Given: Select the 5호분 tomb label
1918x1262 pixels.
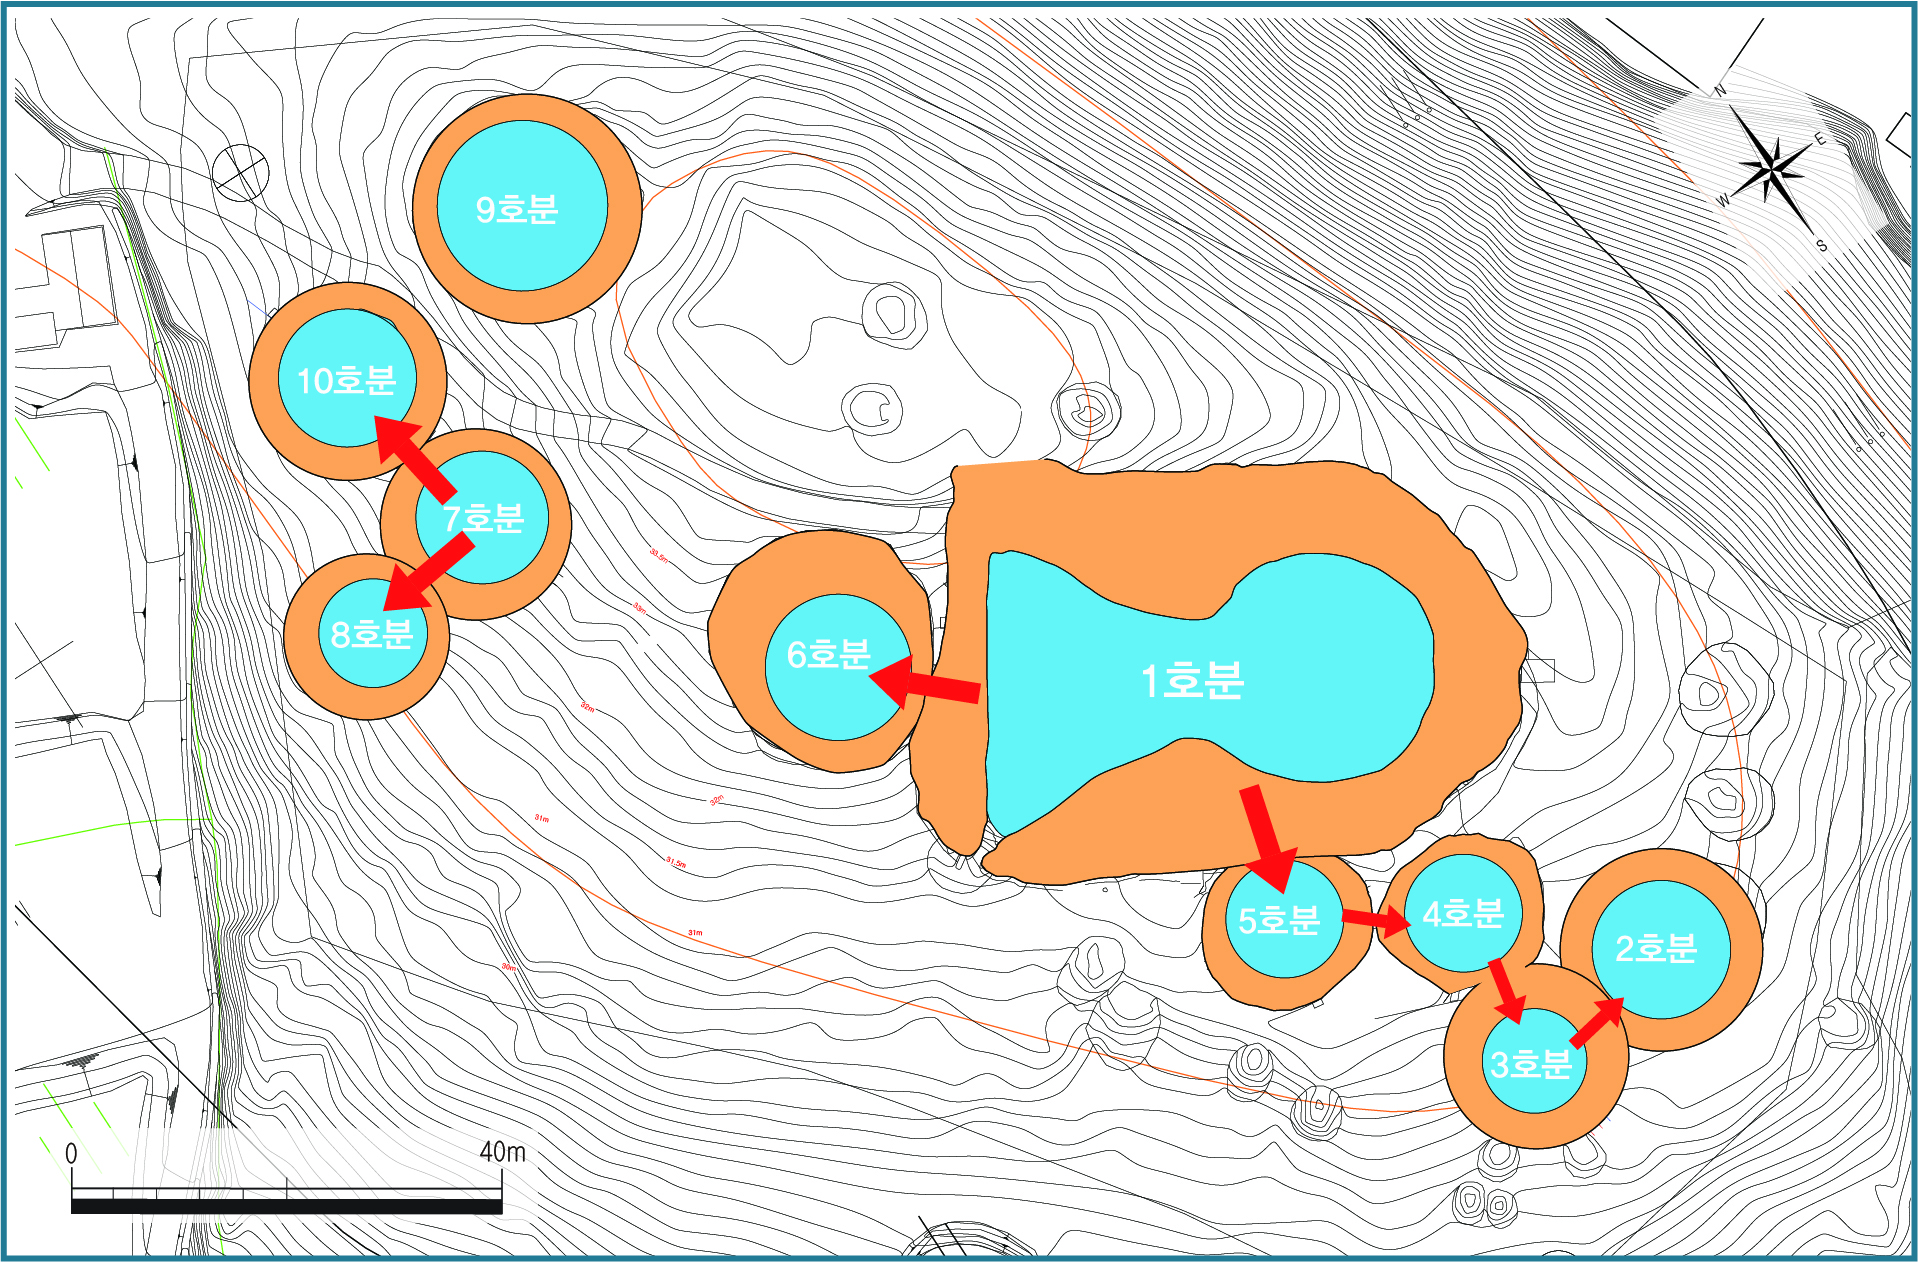Looking at the screenshot, I should [x=1279, y=920].
